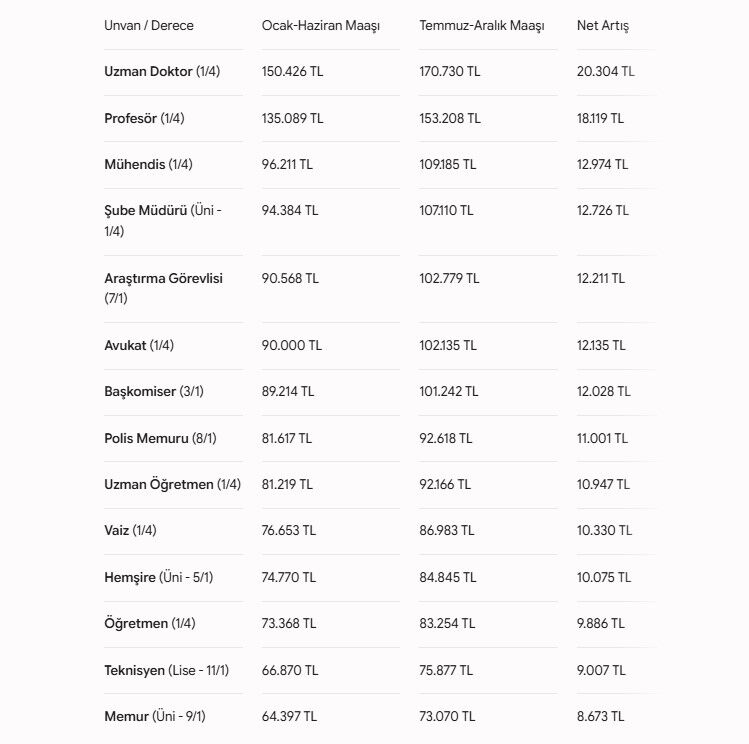Screen dimensions: 749x744
Task: Click Başkomiser July salary 101.242 TL
Action: pos(449,392)
